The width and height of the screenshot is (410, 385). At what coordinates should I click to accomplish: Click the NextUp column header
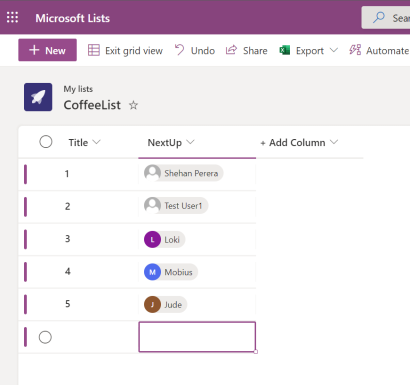point(165,143)
